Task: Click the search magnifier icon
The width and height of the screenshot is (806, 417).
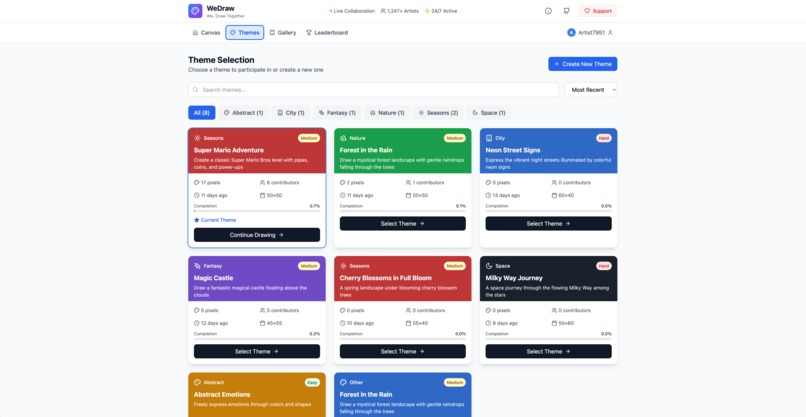Action: [195, 89]
